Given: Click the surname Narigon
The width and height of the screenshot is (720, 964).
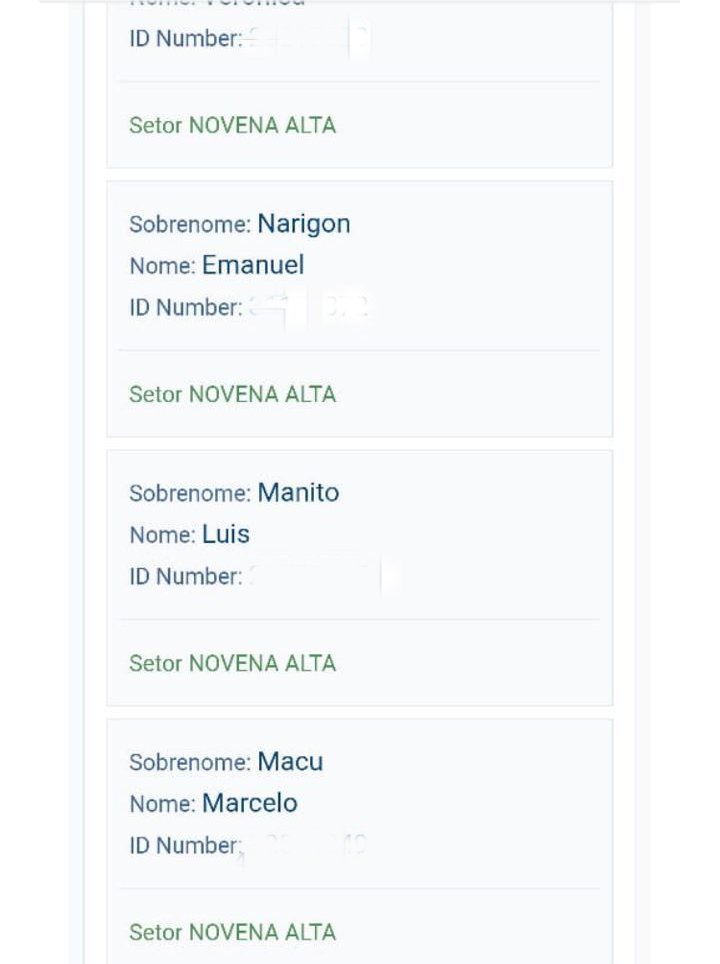Looking at the screenshot, I should (x=303, y=223).
